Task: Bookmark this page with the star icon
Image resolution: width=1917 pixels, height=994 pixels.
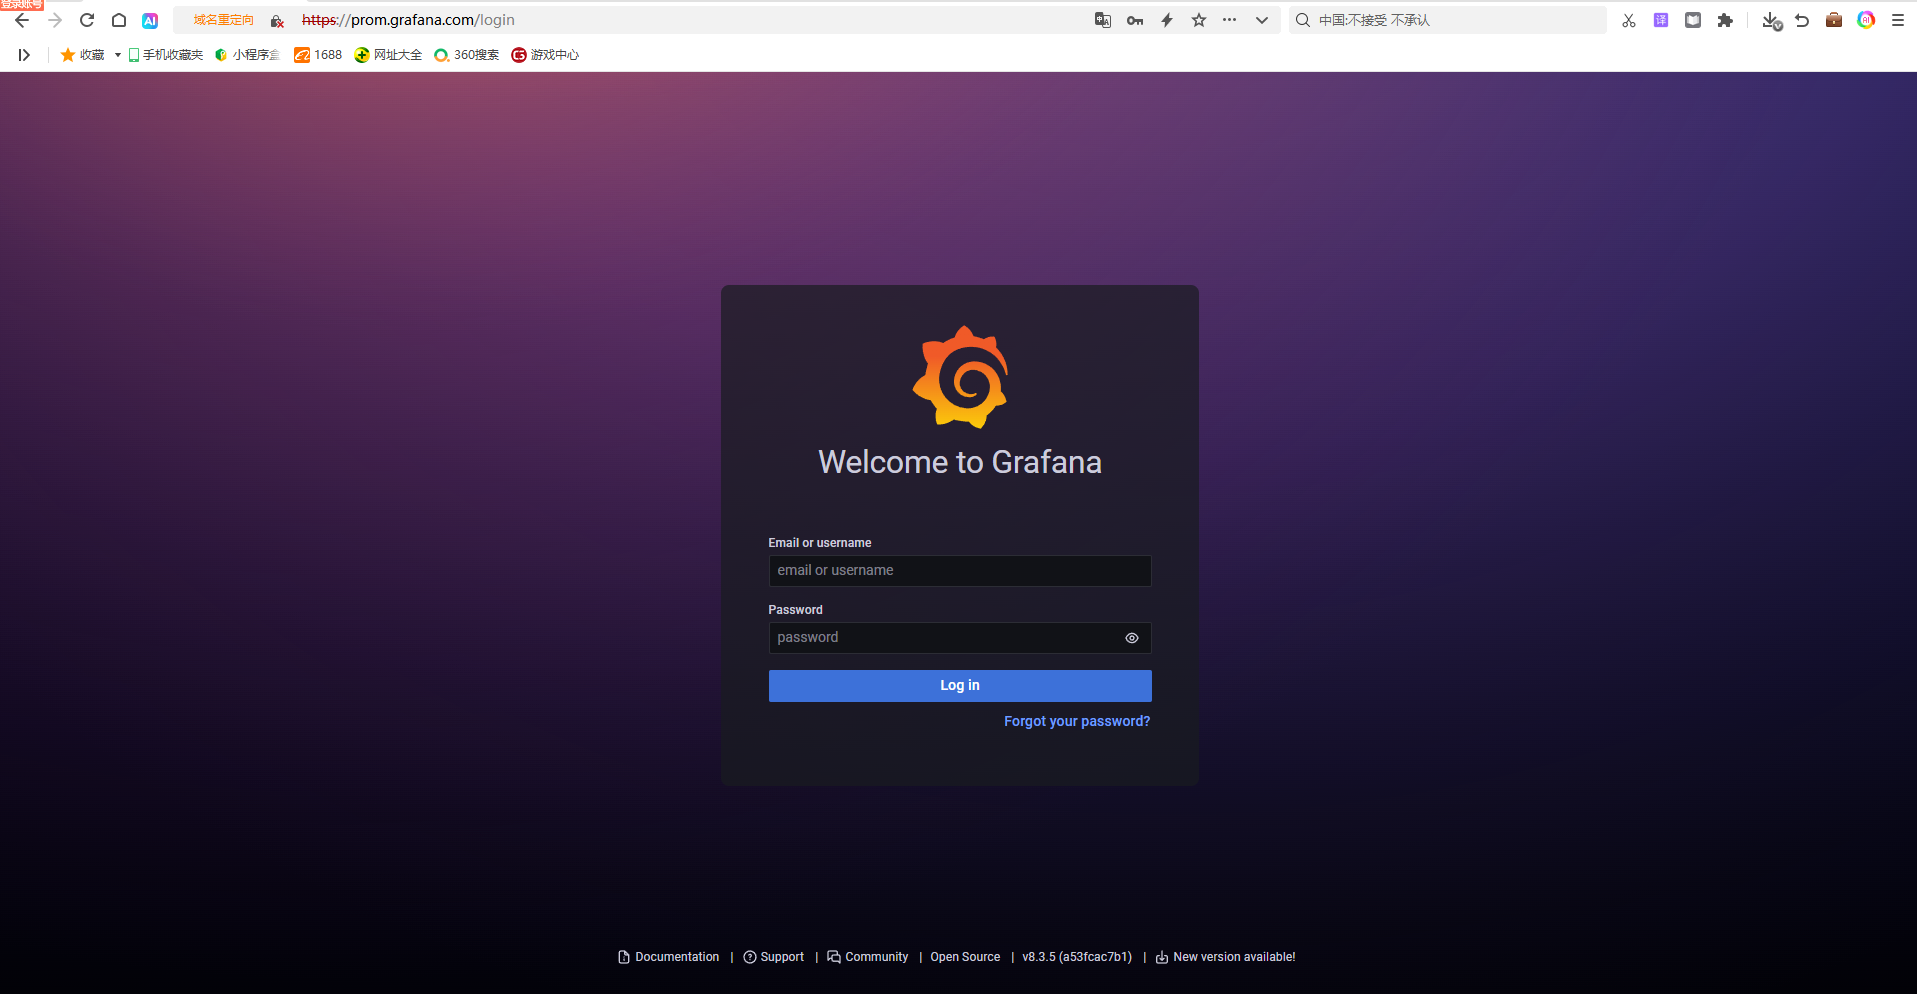Action: [1199, 20]
